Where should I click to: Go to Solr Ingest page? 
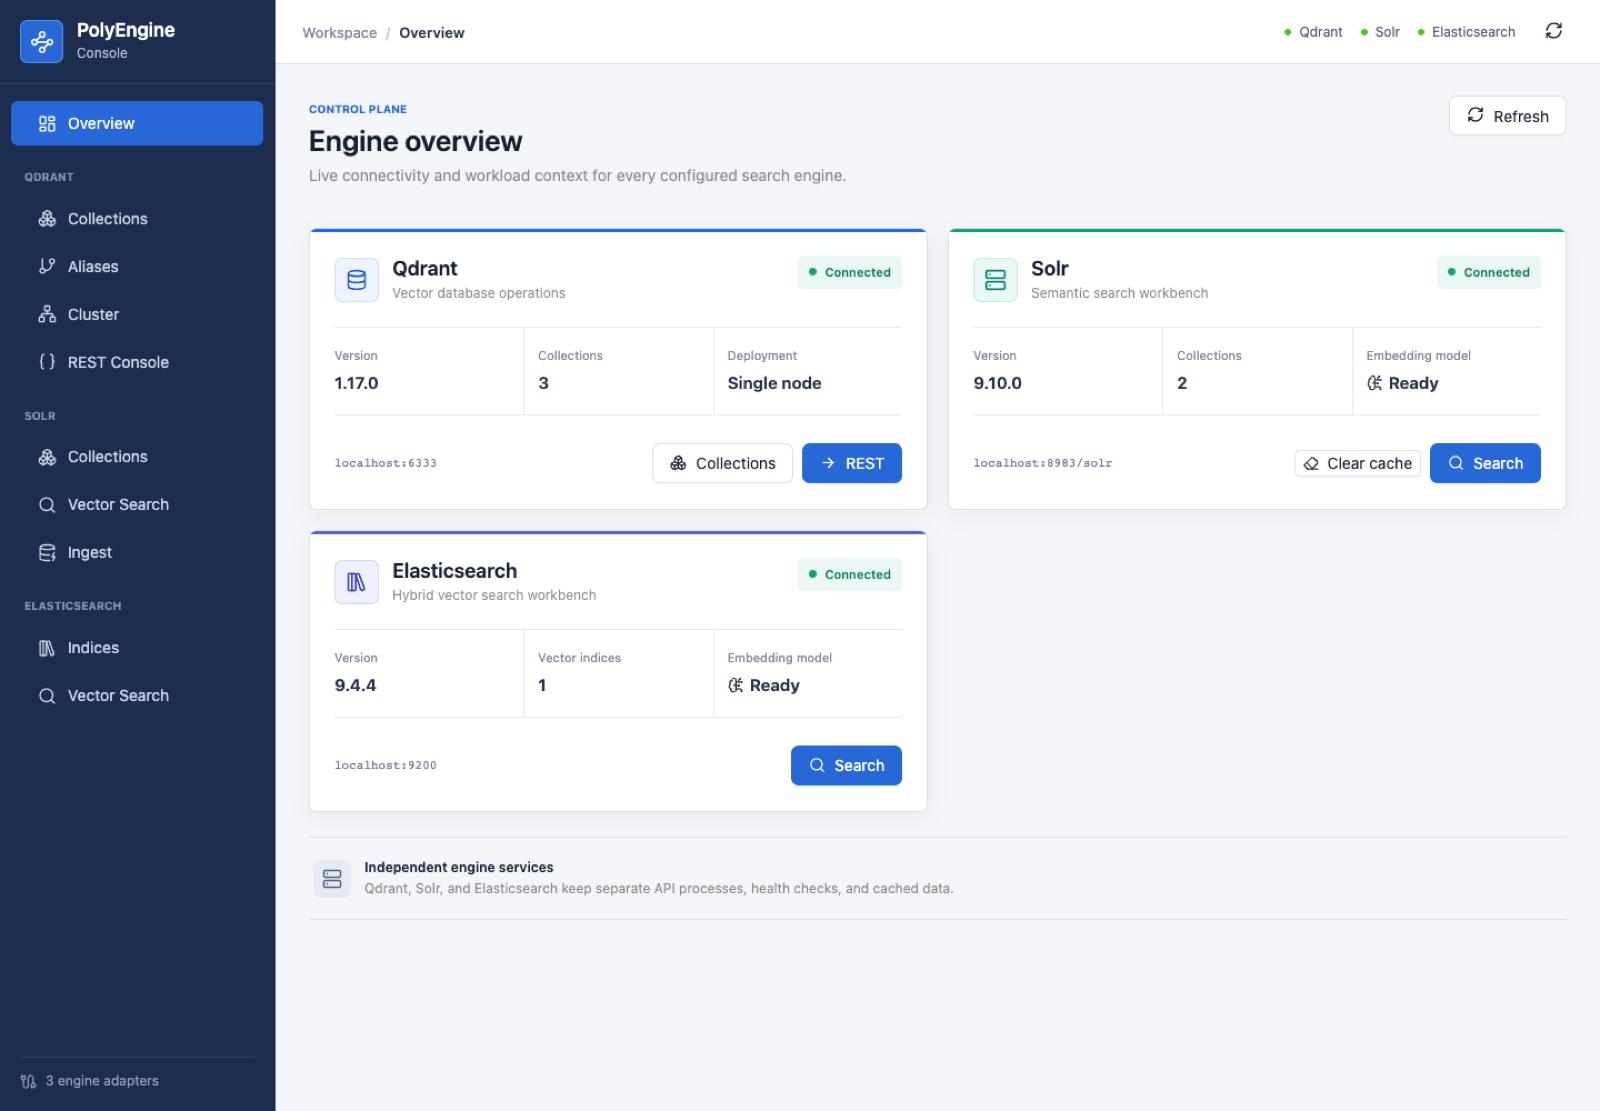point(137,553)
